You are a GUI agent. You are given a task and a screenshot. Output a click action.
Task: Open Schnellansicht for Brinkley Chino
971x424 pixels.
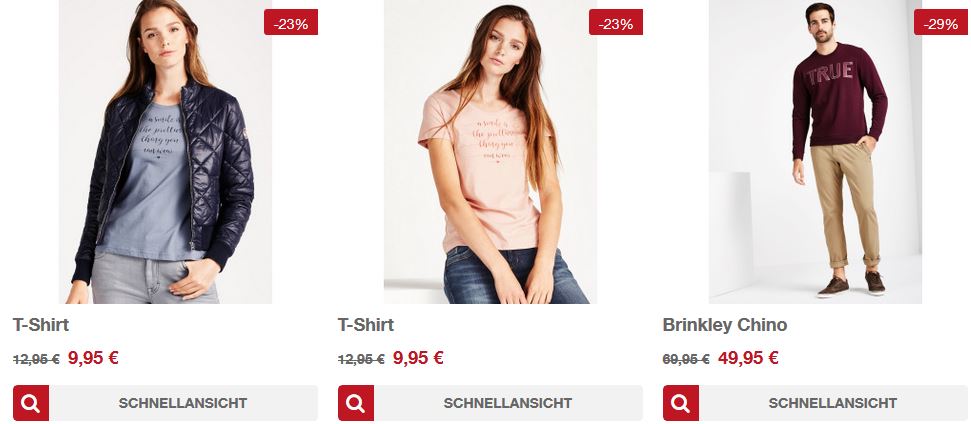pos(833,403)
